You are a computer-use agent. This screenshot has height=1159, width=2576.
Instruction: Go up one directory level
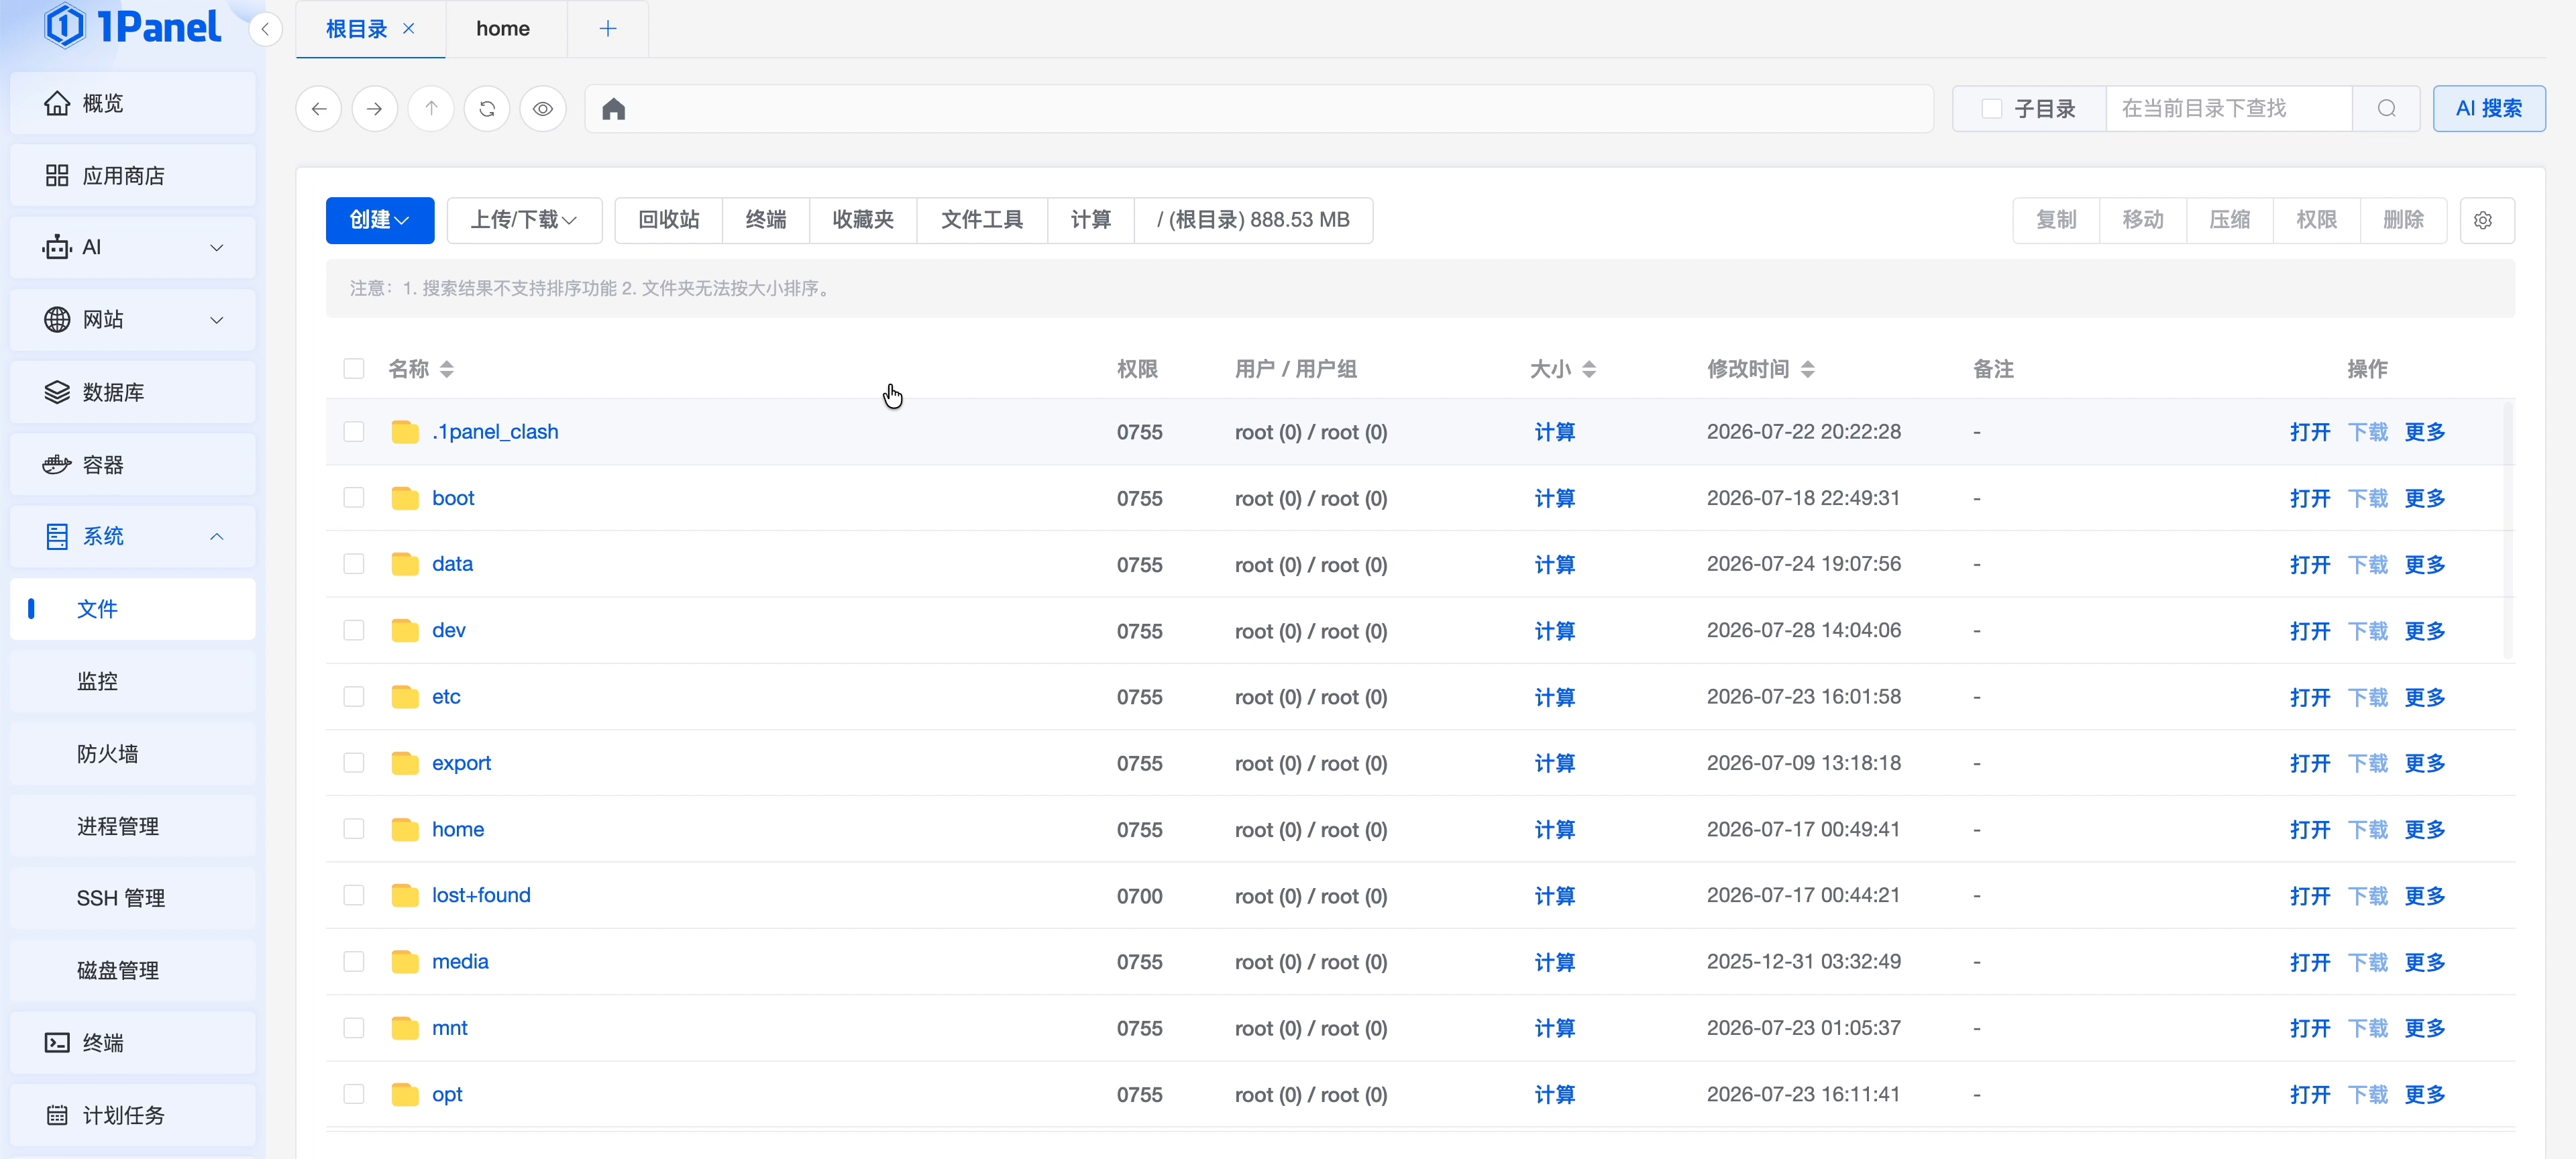(x=431, y=109)
